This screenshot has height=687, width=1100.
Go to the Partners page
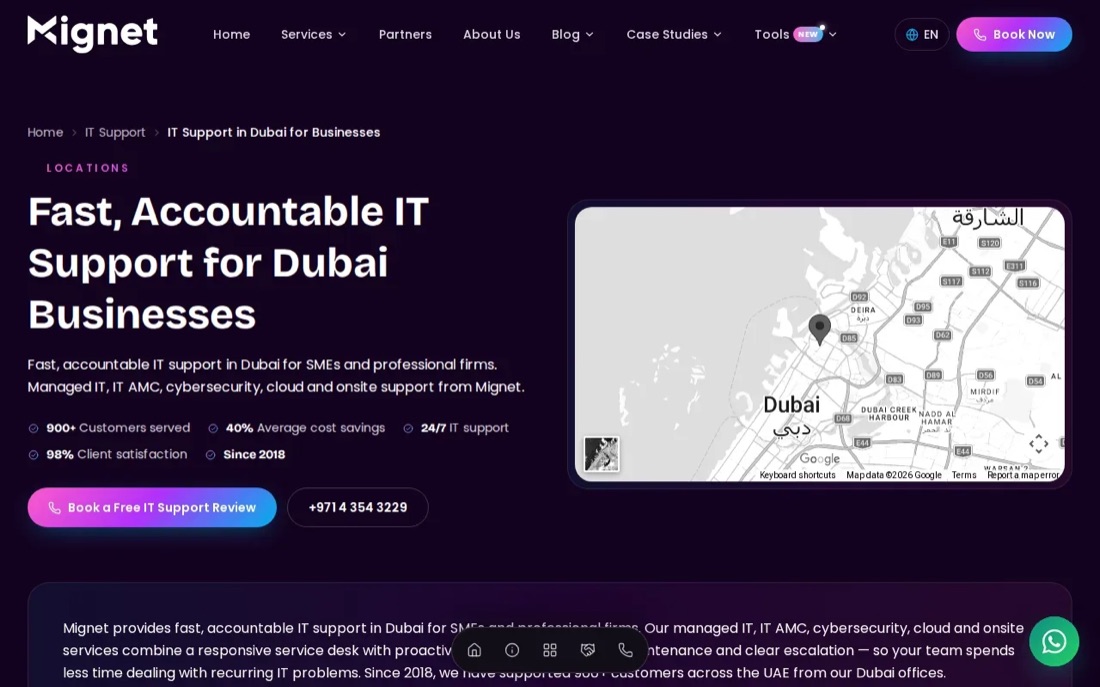pyautogui.click(x=405, y=34)
